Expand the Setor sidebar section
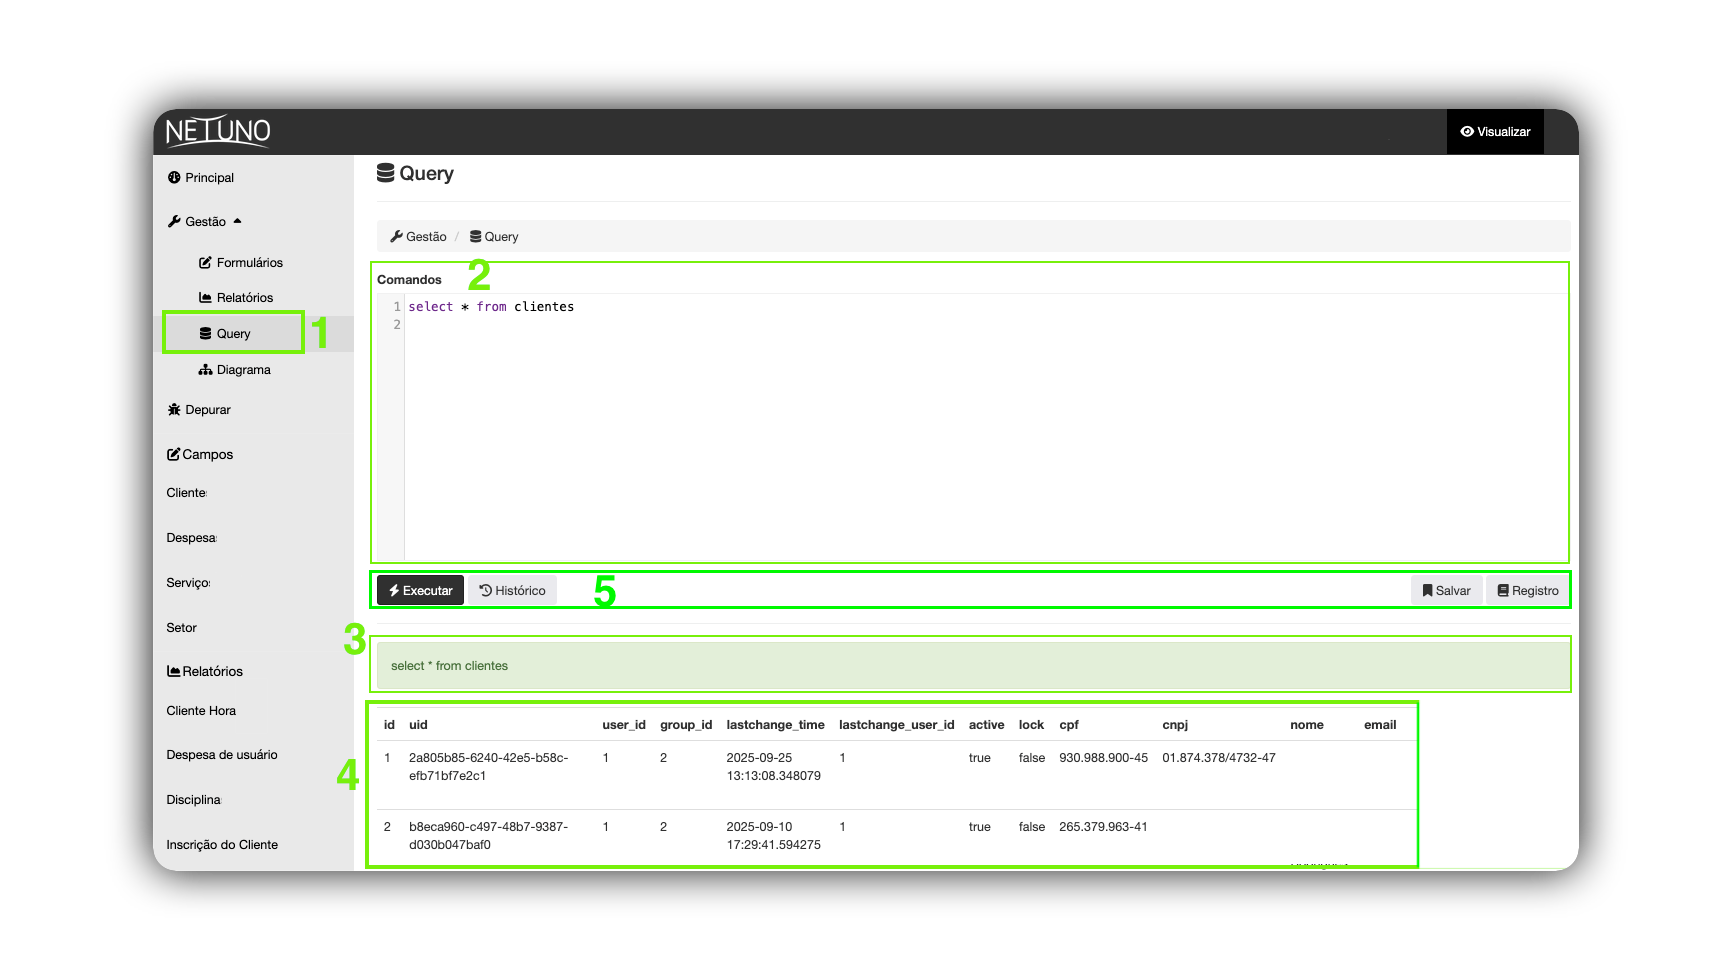Viewport: 1732px width, 980px height. 182,627
